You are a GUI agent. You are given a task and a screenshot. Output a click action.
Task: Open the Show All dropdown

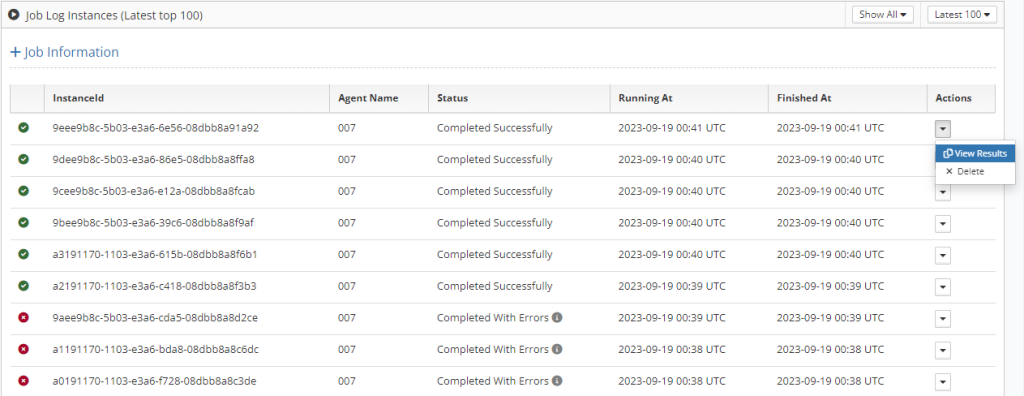pos(882,14)
